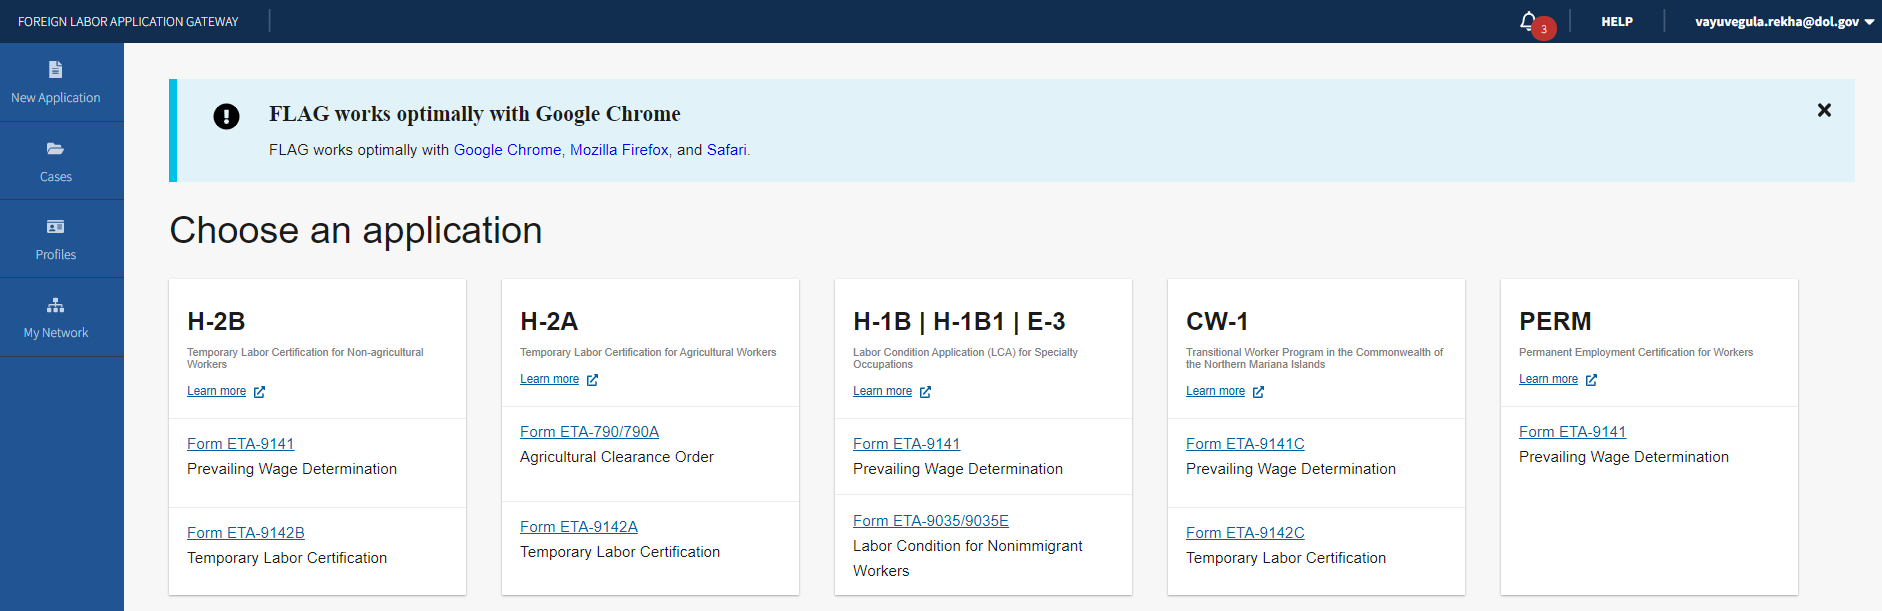This screenshot has width=1882, height=611.
Task: Follow the Safari link
Action: 726,150
